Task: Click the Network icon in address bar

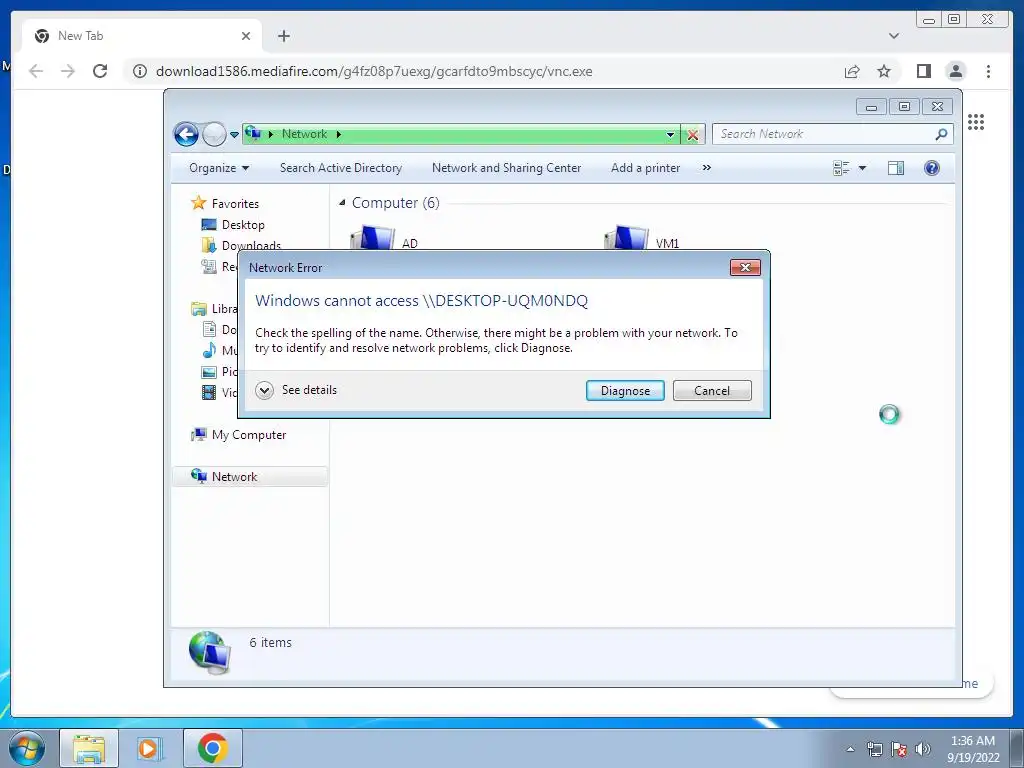Action: [x=253, y=133]
